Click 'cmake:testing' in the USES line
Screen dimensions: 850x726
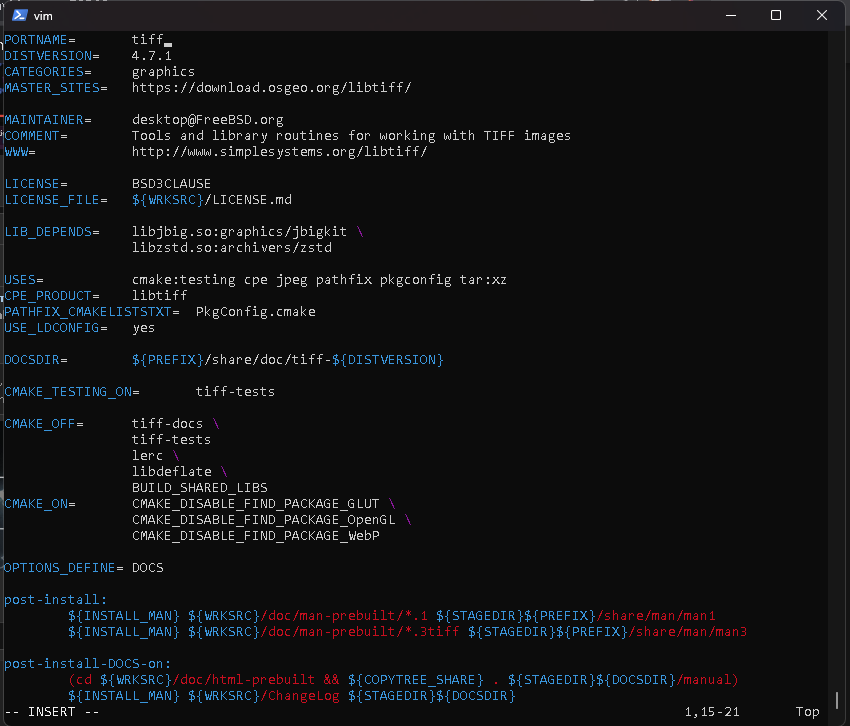[184, 280]
